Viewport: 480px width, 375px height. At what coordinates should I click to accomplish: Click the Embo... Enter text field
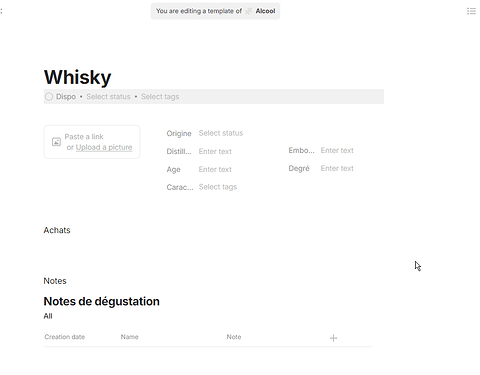coord(337,150)
